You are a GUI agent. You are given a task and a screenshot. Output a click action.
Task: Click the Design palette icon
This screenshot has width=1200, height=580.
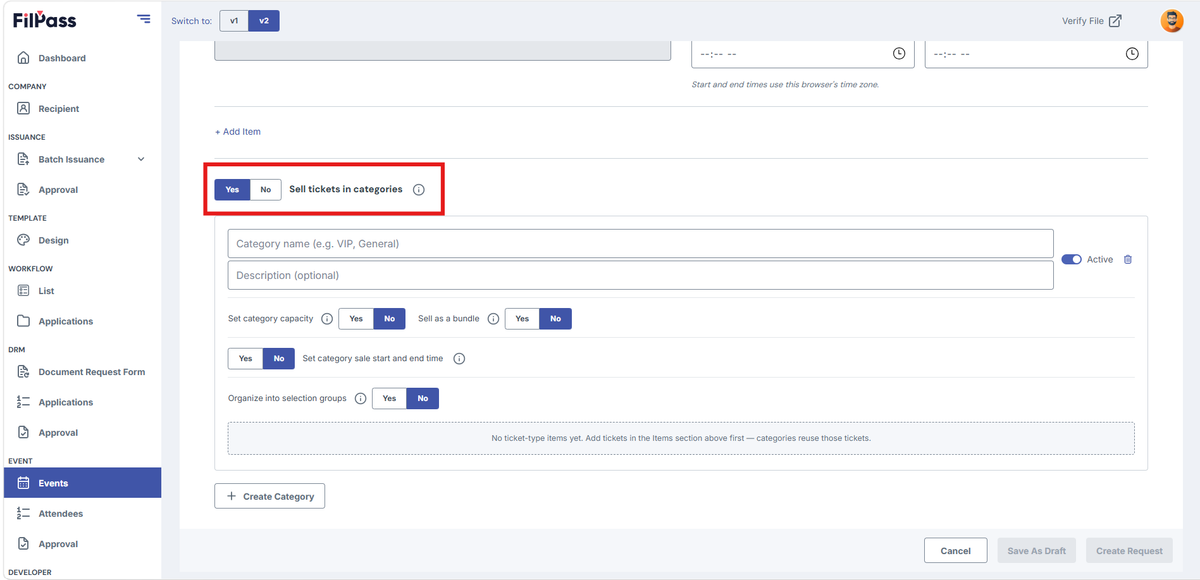click(24, 240)
